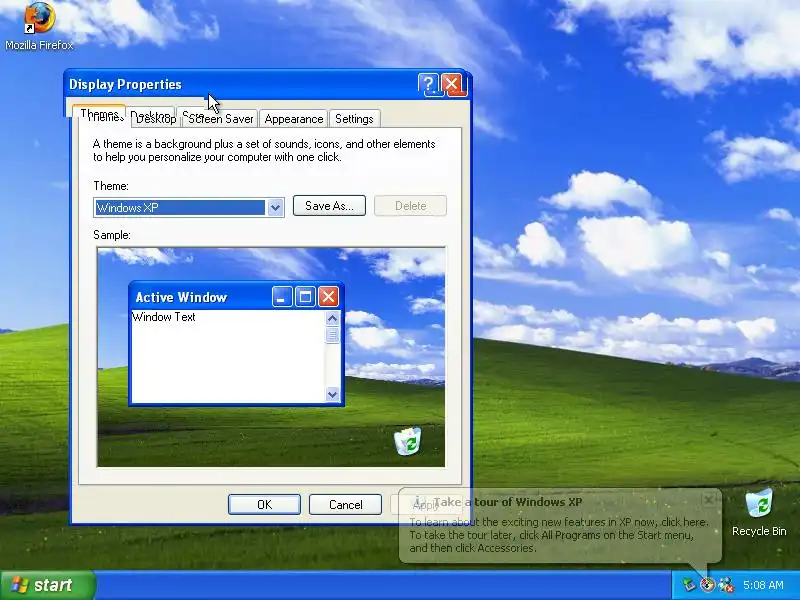Open the Screen Saver tab
Viewport: 800px width, 600px height.
220,119
